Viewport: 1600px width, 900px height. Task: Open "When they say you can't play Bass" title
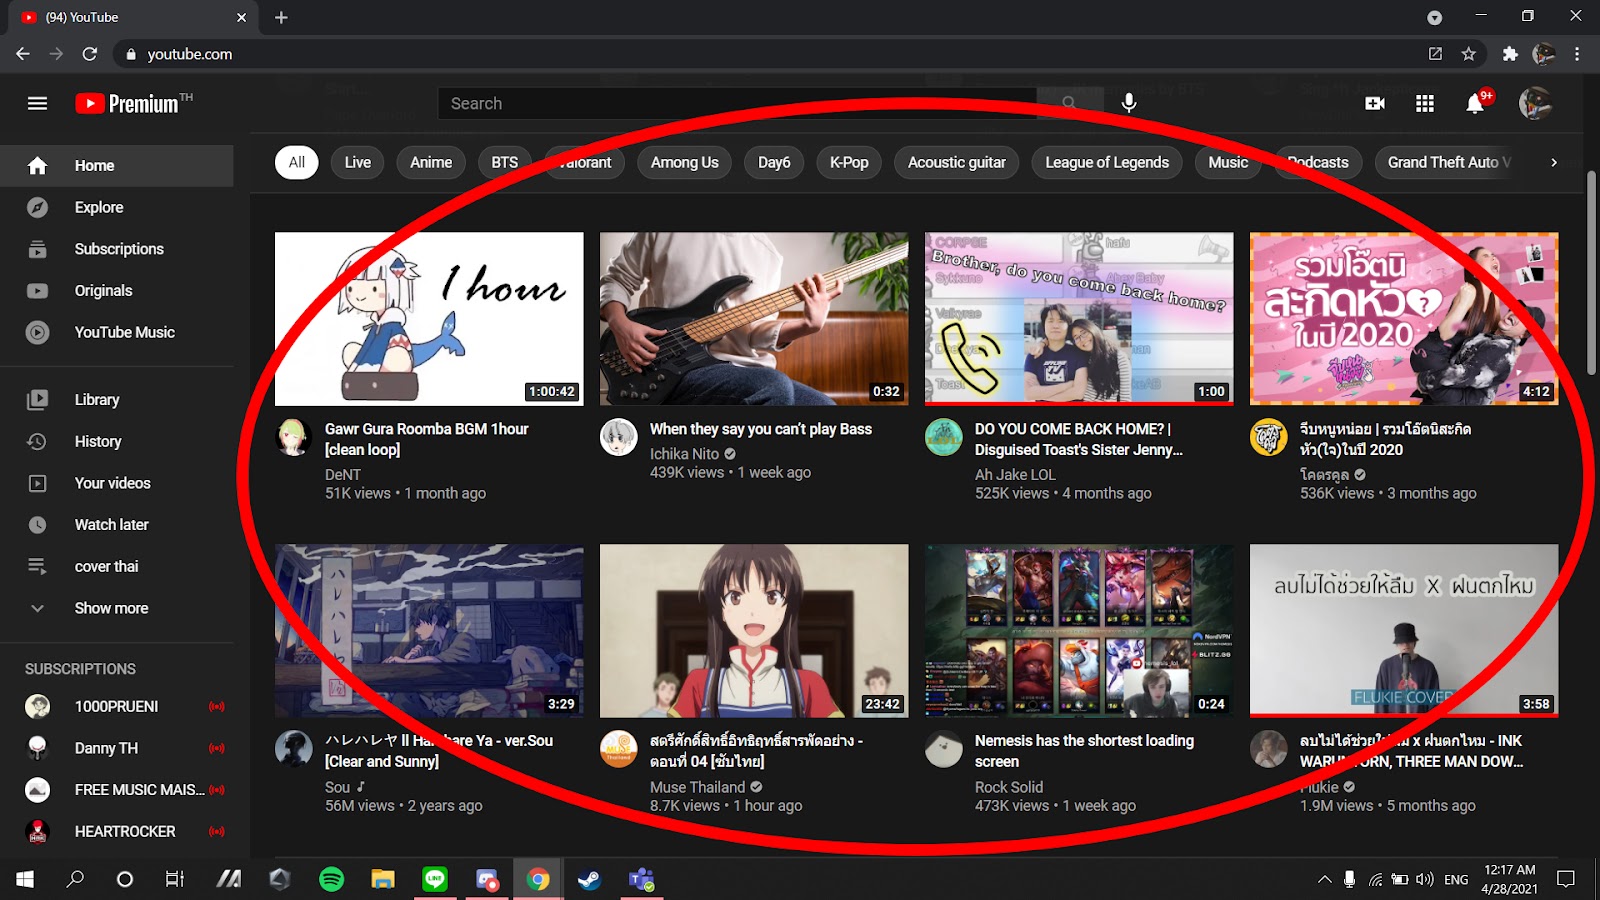761,429
